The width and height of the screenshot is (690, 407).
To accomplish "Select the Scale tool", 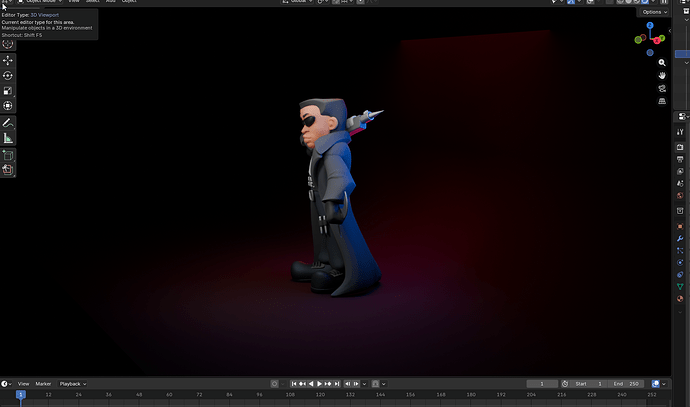I will coord(7,91).
